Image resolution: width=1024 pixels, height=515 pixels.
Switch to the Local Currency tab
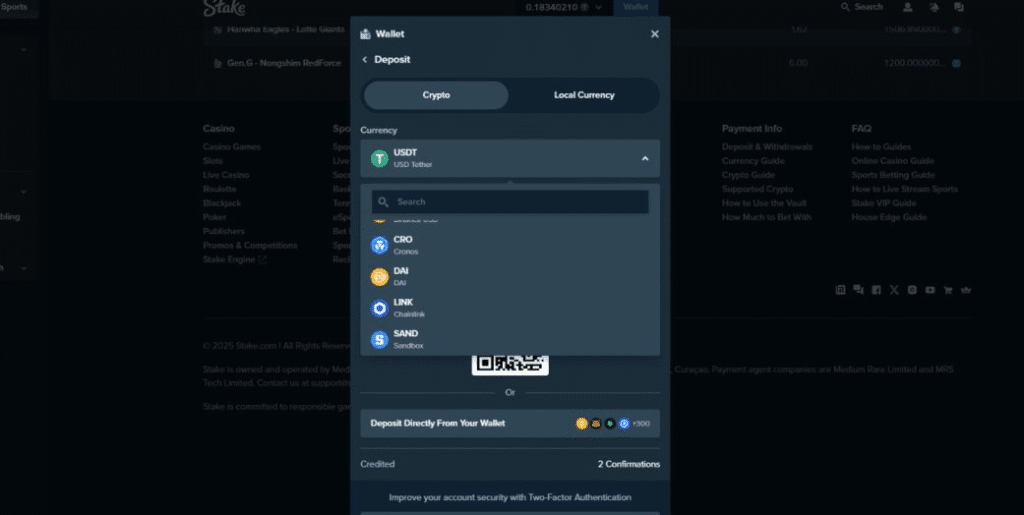[584, 95]
